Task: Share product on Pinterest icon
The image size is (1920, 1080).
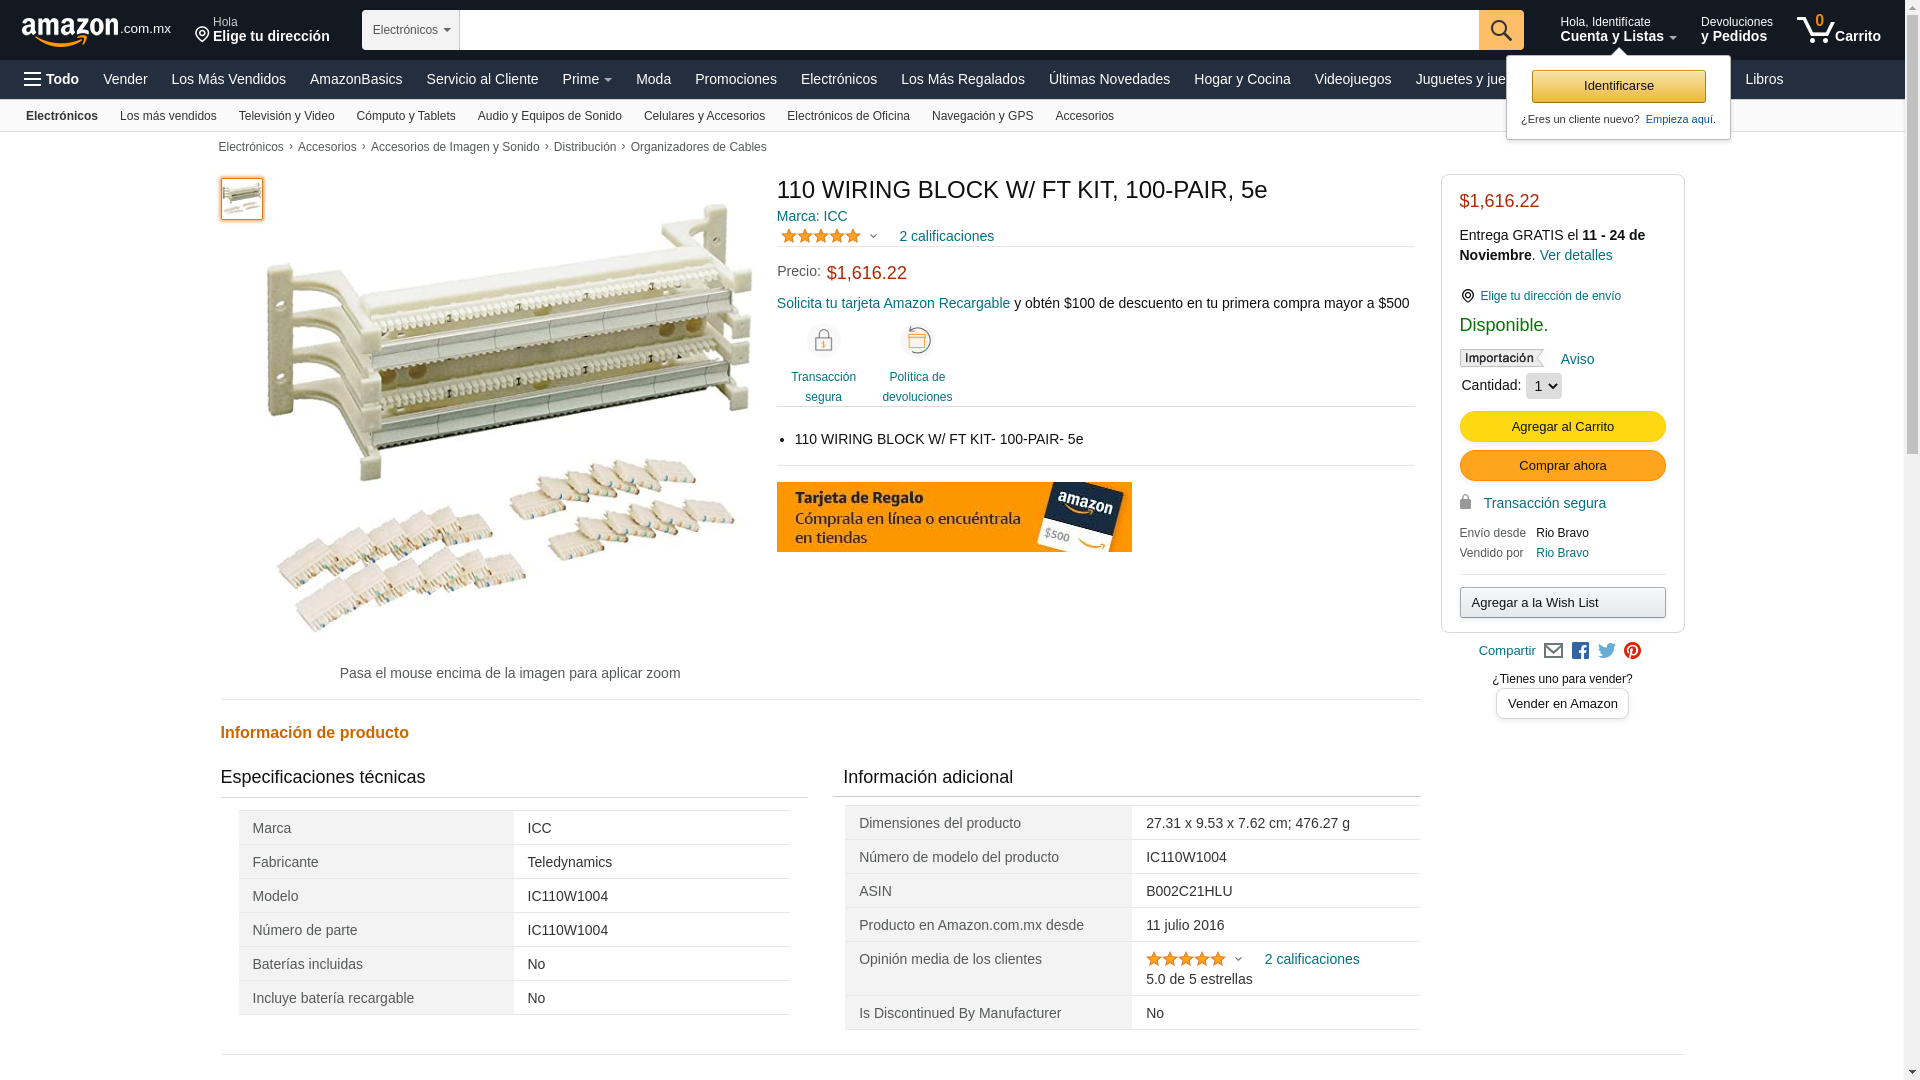Action: pos(1632,651)
